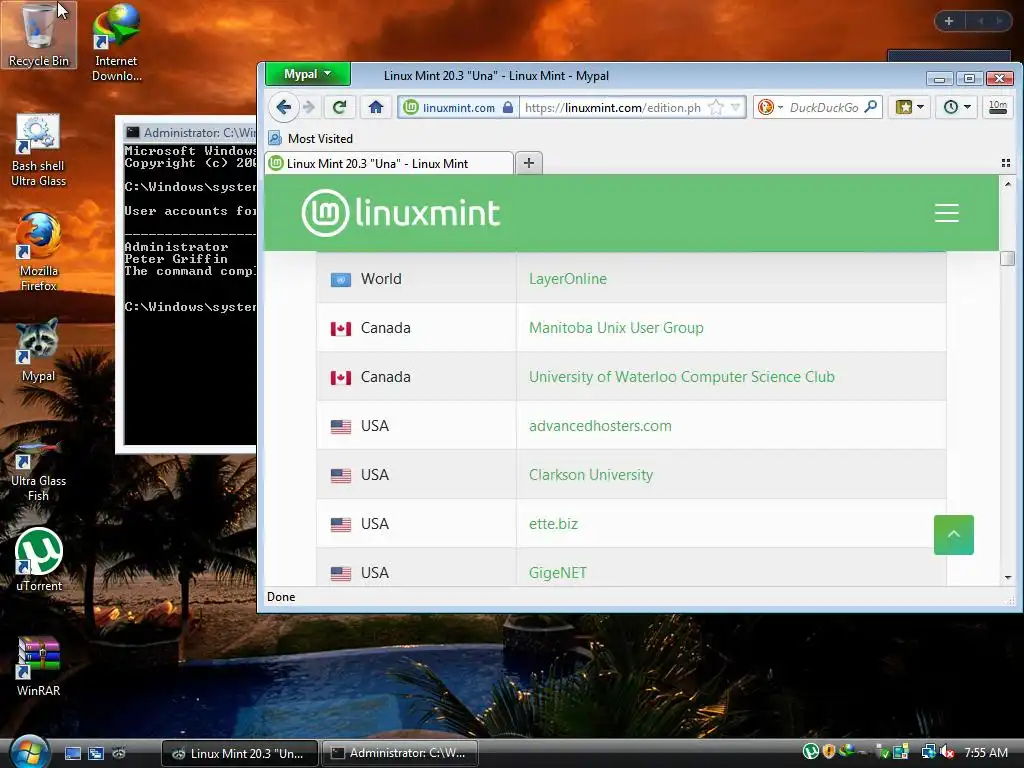Launch Mypal from the quick launch bar

[119, 753]
